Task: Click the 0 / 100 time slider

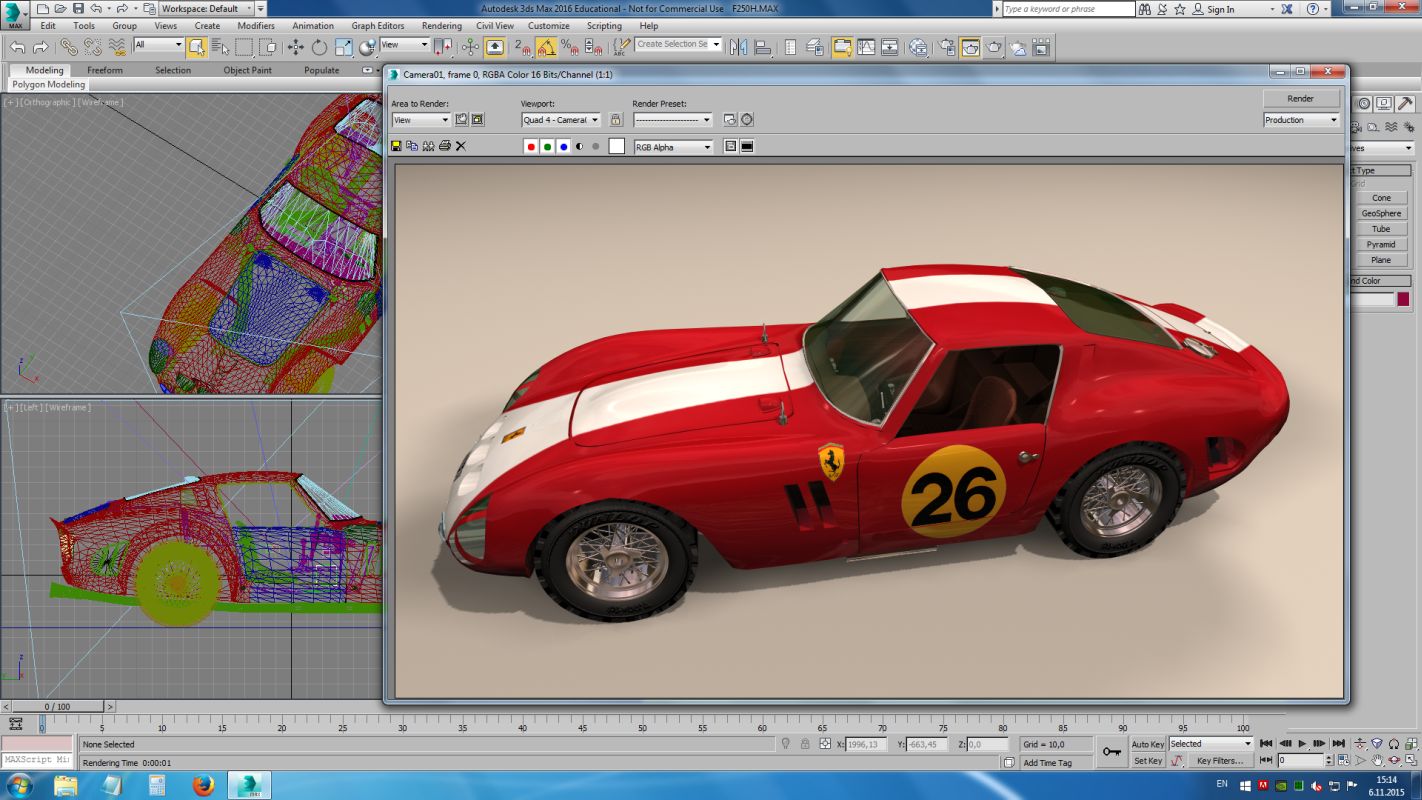Action: tap(55, 707)
